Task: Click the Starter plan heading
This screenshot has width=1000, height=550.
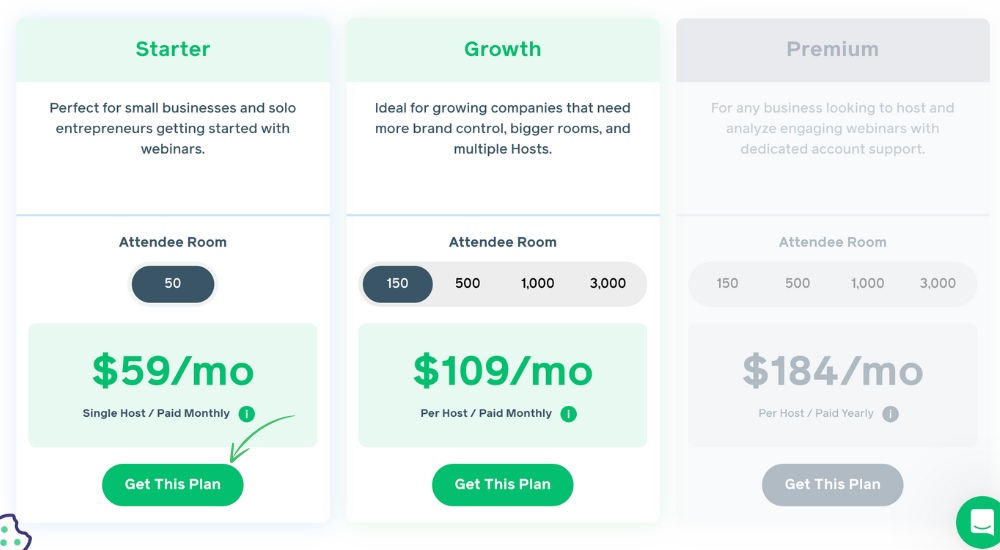Action: pyautogui.click(x=173, y=49)
